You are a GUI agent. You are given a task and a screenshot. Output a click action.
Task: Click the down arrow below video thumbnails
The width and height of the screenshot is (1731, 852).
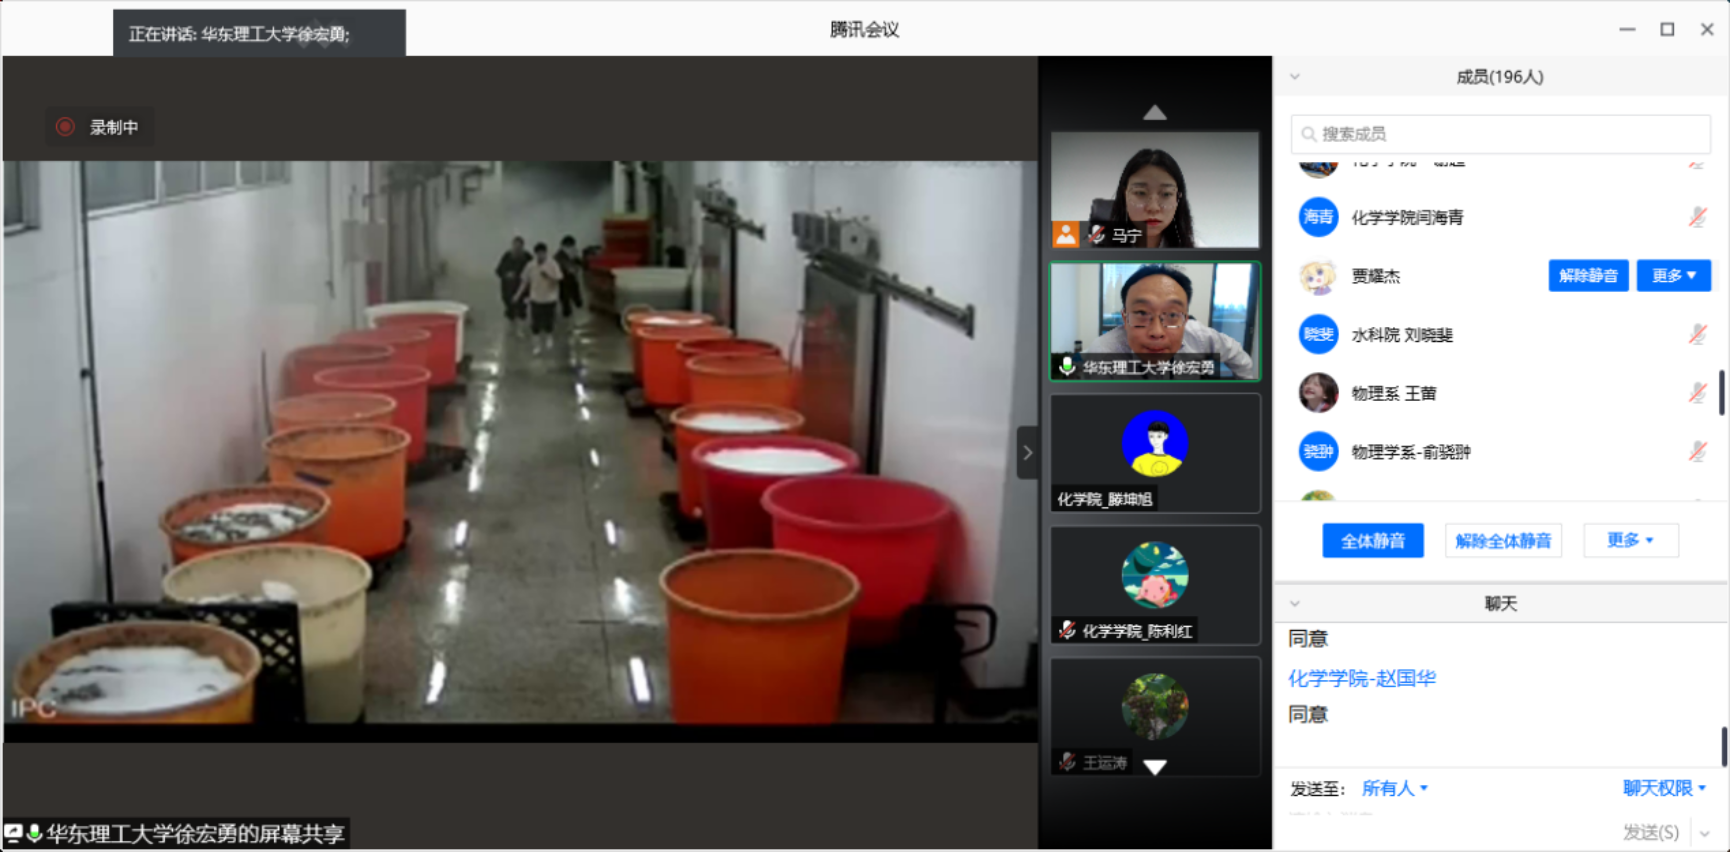[1155, 767]
